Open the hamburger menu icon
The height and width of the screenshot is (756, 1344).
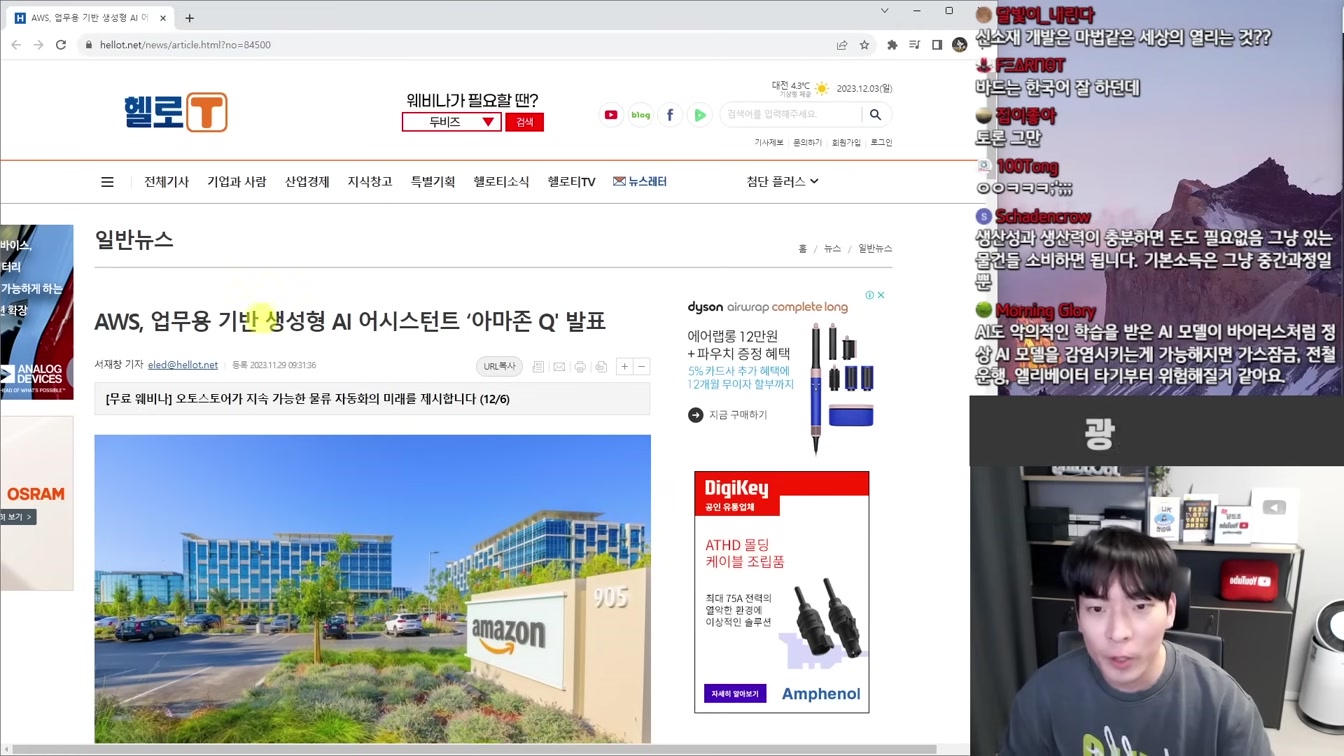click(107, 182)
